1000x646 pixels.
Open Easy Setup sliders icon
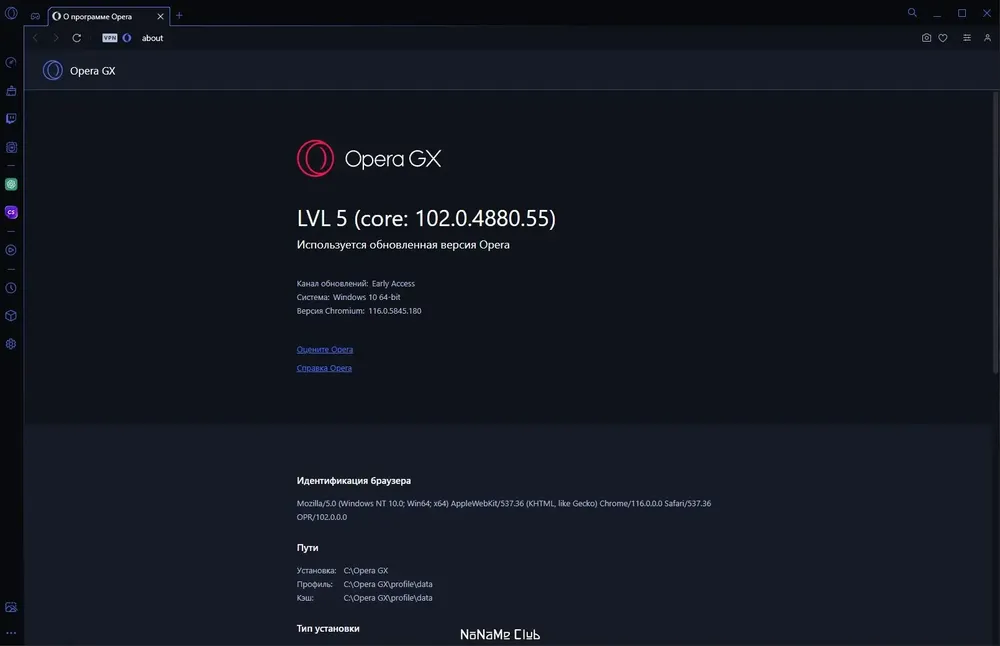pos(967,38)
